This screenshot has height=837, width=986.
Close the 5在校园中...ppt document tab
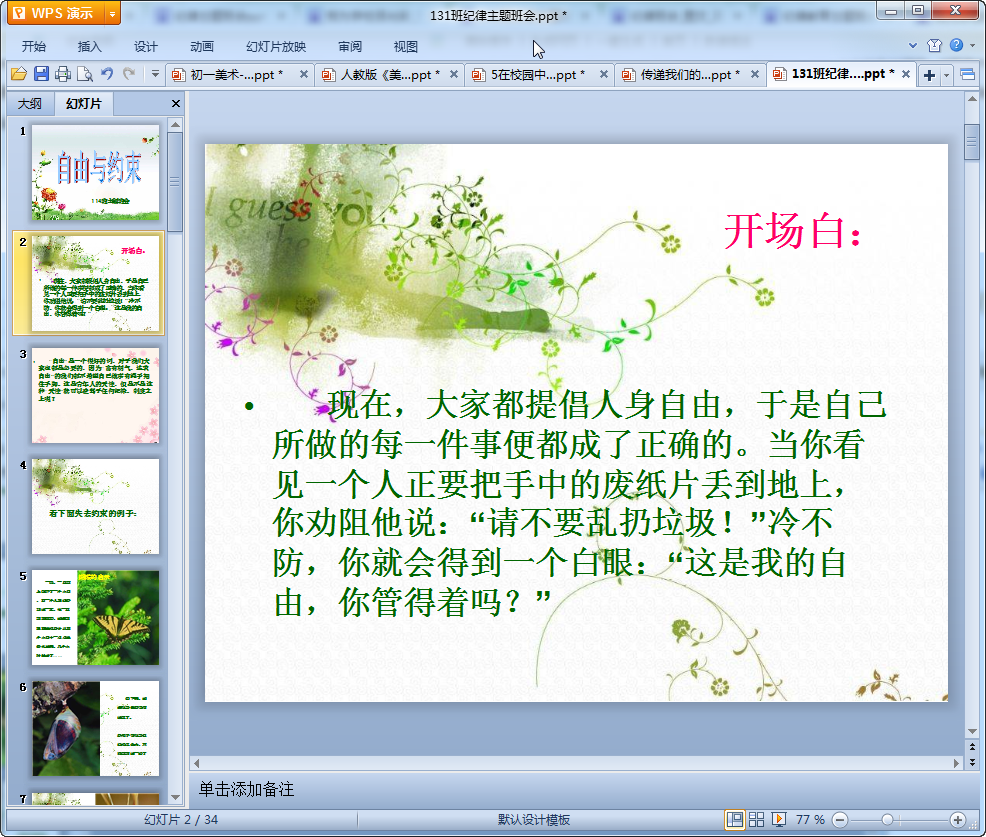pos(604,74)
